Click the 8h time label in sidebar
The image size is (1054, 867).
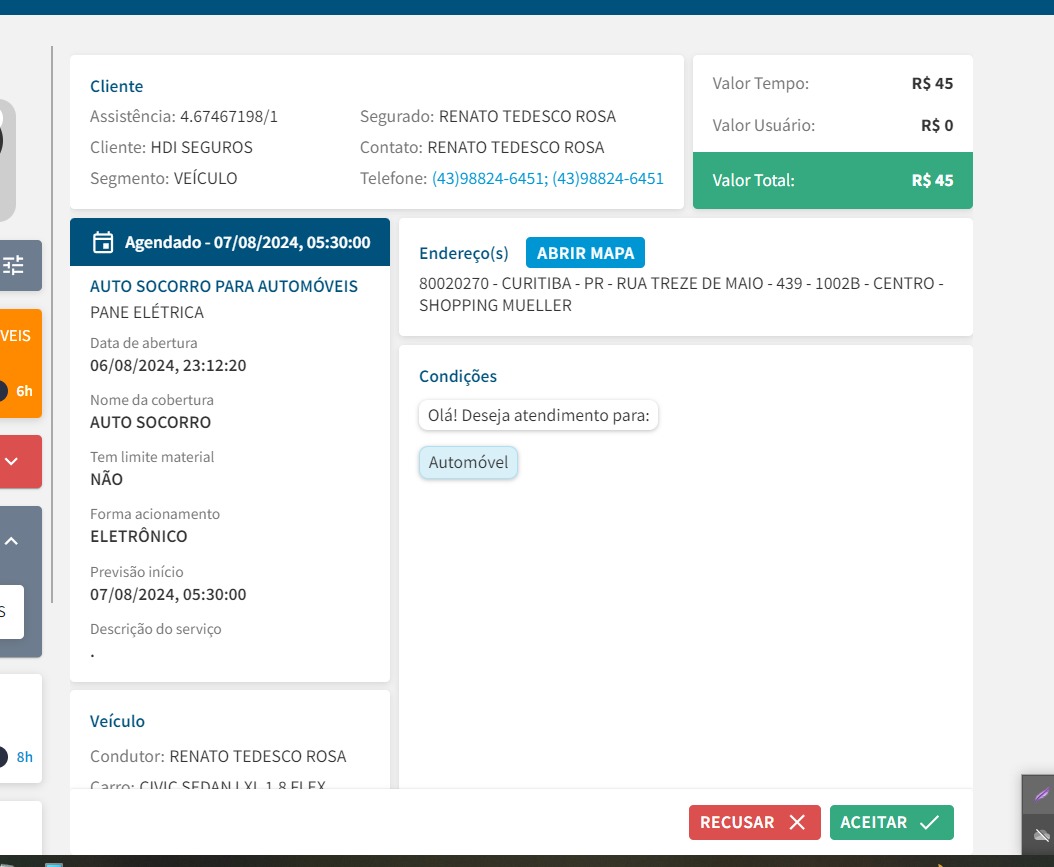pos(24,757)
